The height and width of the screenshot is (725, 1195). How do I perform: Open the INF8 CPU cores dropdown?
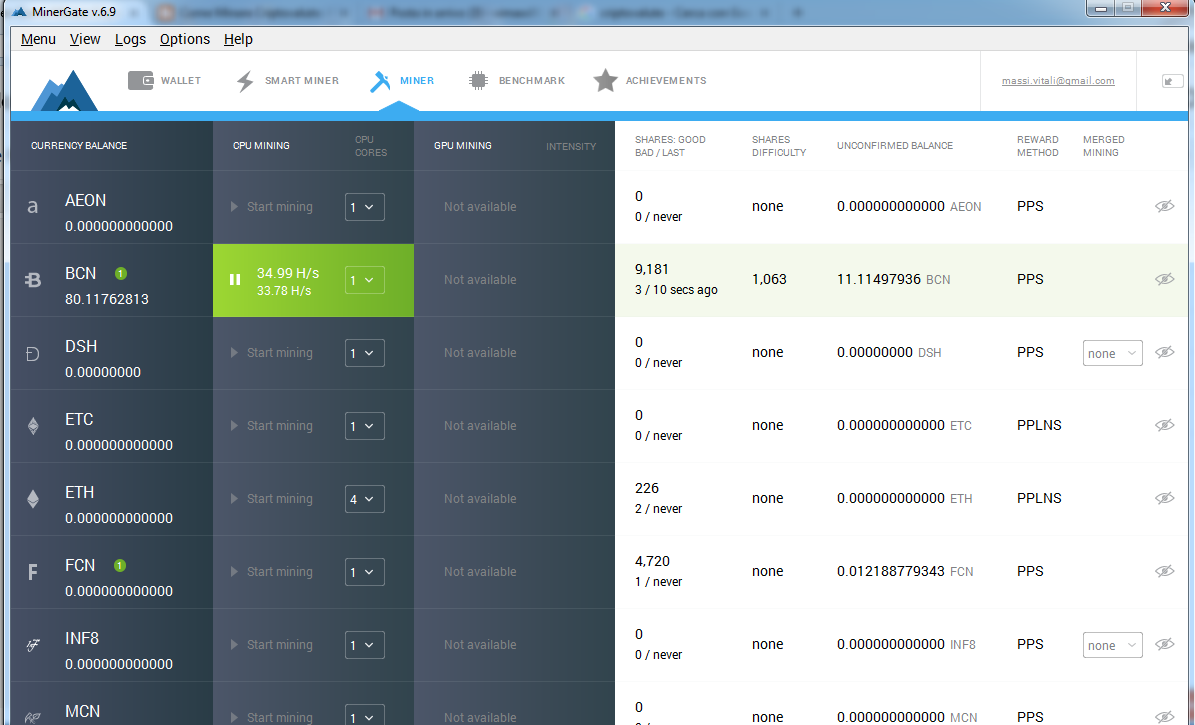[x=364, y=645]
